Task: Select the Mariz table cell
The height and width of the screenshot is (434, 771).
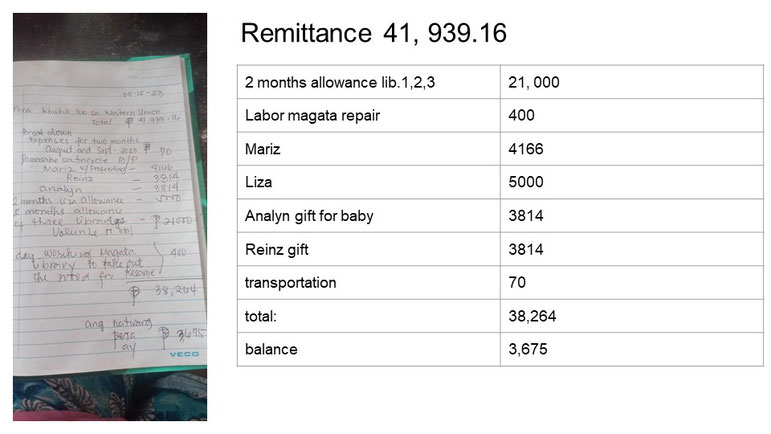Action: [x=369, y=149]
